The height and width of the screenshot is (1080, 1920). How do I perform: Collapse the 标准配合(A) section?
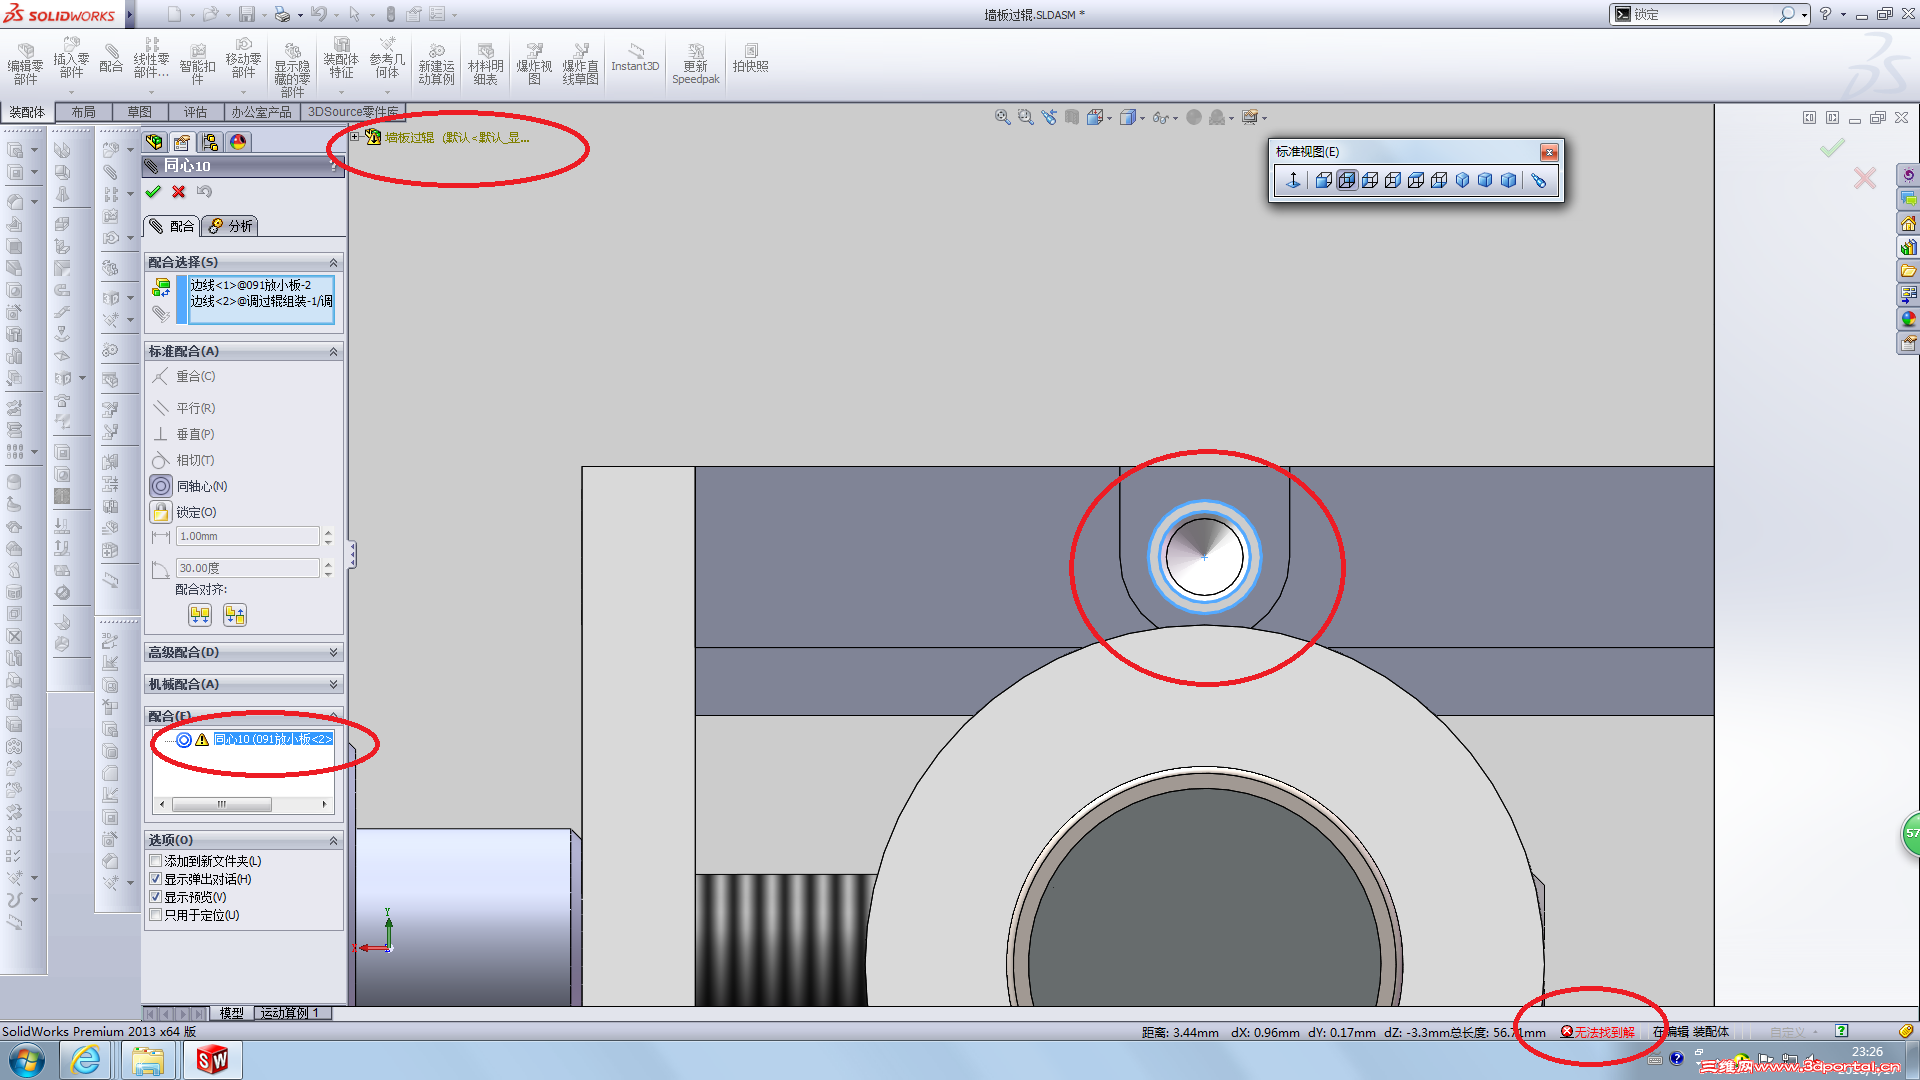[x=333, y=352]
